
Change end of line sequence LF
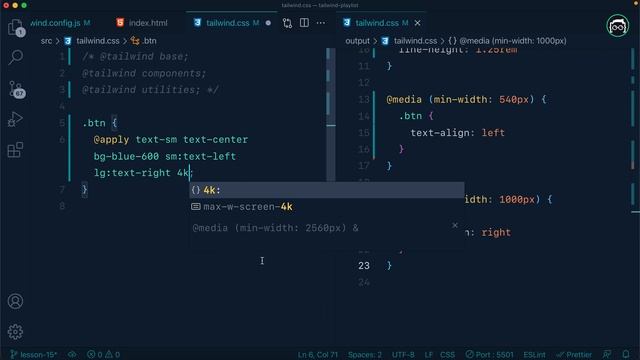[429, 354]
